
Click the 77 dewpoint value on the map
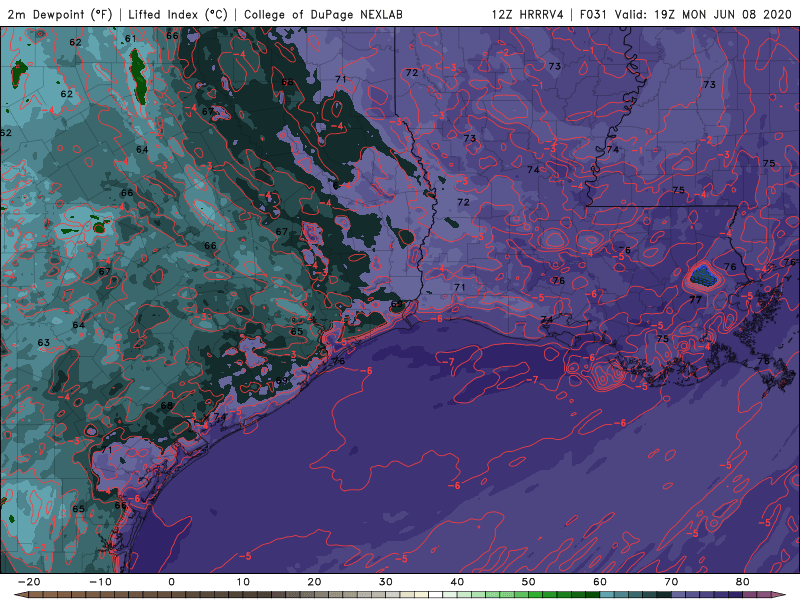695,300
